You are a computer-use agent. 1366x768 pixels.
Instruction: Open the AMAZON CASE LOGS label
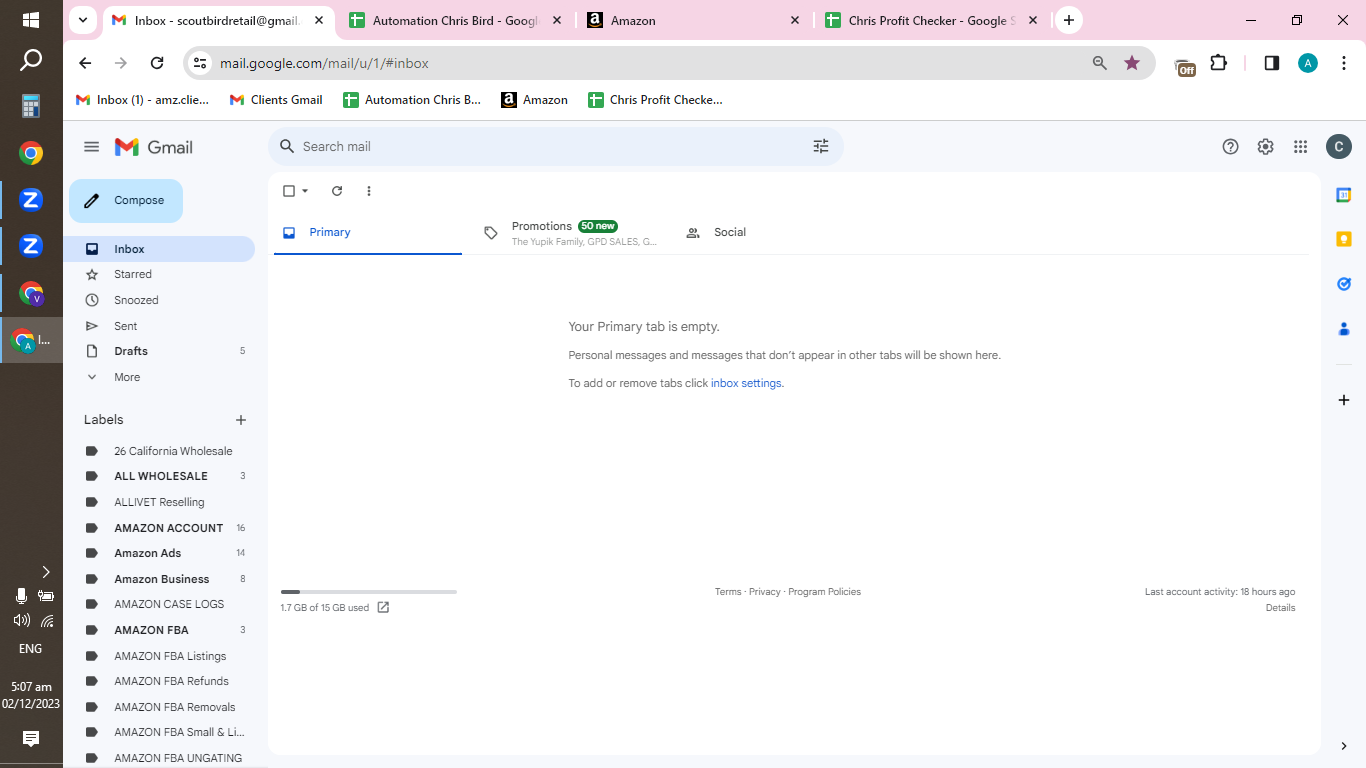pyautogui.click(x=161, y=604)
